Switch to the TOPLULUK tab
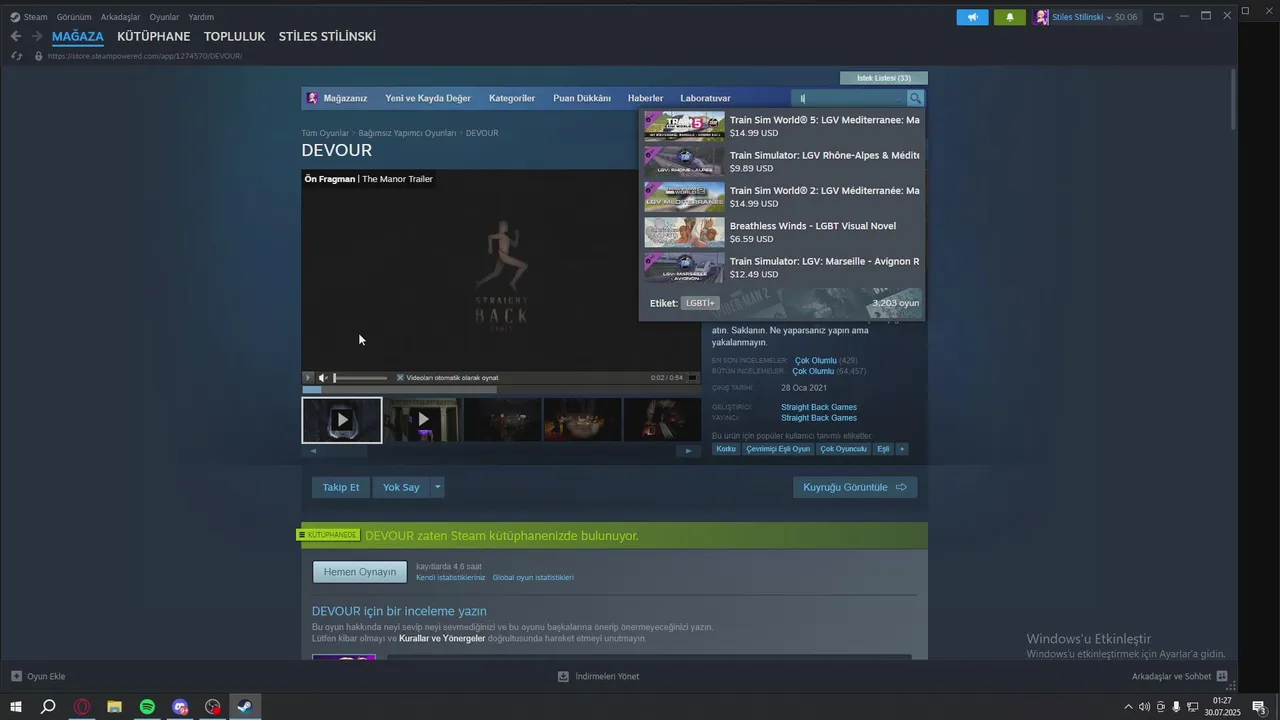Screen dimensions: 1280x720 234,36
